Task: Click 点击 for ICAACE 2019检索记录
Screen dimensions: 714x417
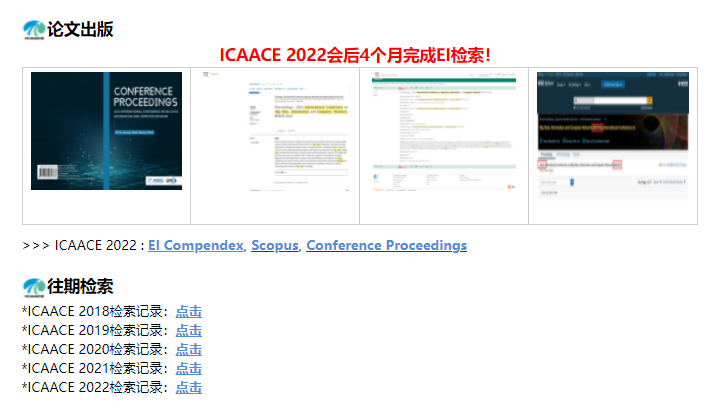Action: click(x=189, y=331)
